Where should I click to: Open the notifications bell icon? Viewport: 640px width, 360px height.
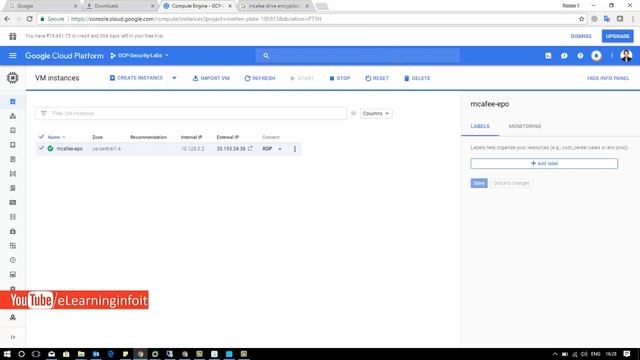[x=596, y=56]
